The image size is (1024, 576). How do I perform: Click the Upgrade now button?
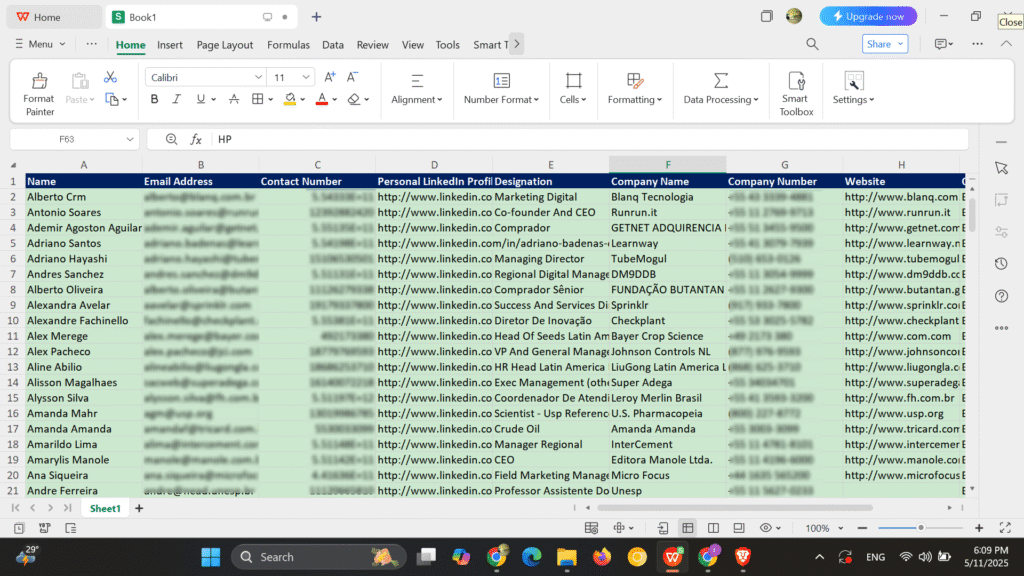pos(868,16)
